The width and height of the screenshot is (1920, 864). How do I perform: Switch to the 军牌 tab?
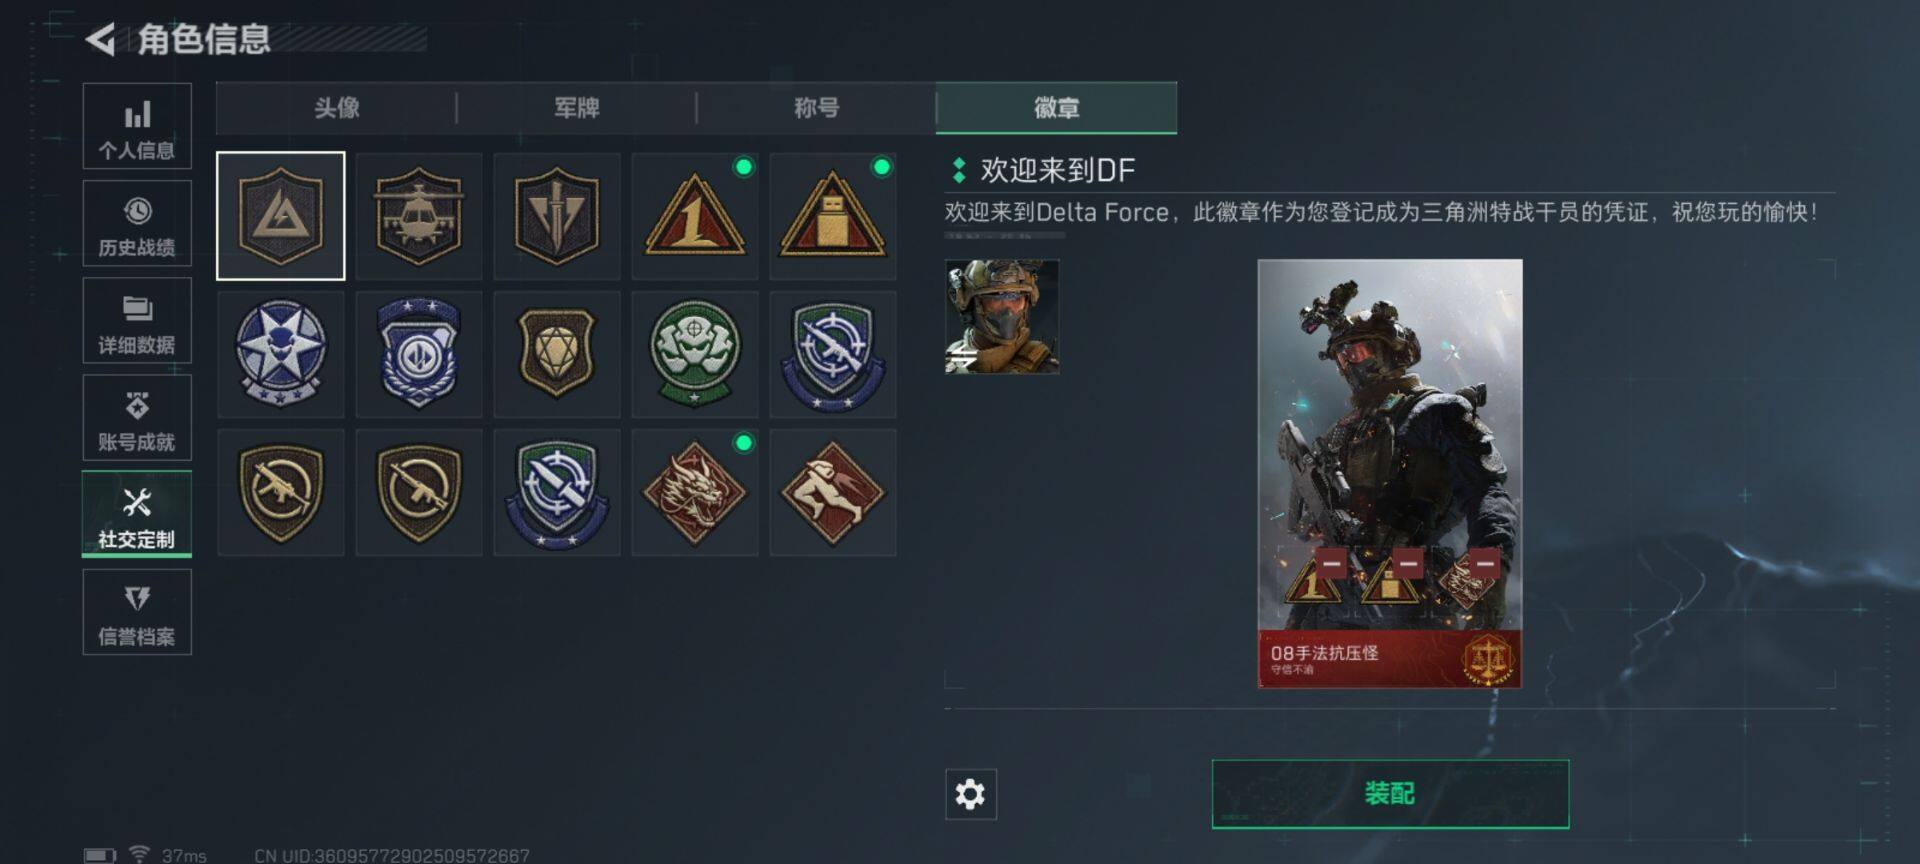point(577,108)
